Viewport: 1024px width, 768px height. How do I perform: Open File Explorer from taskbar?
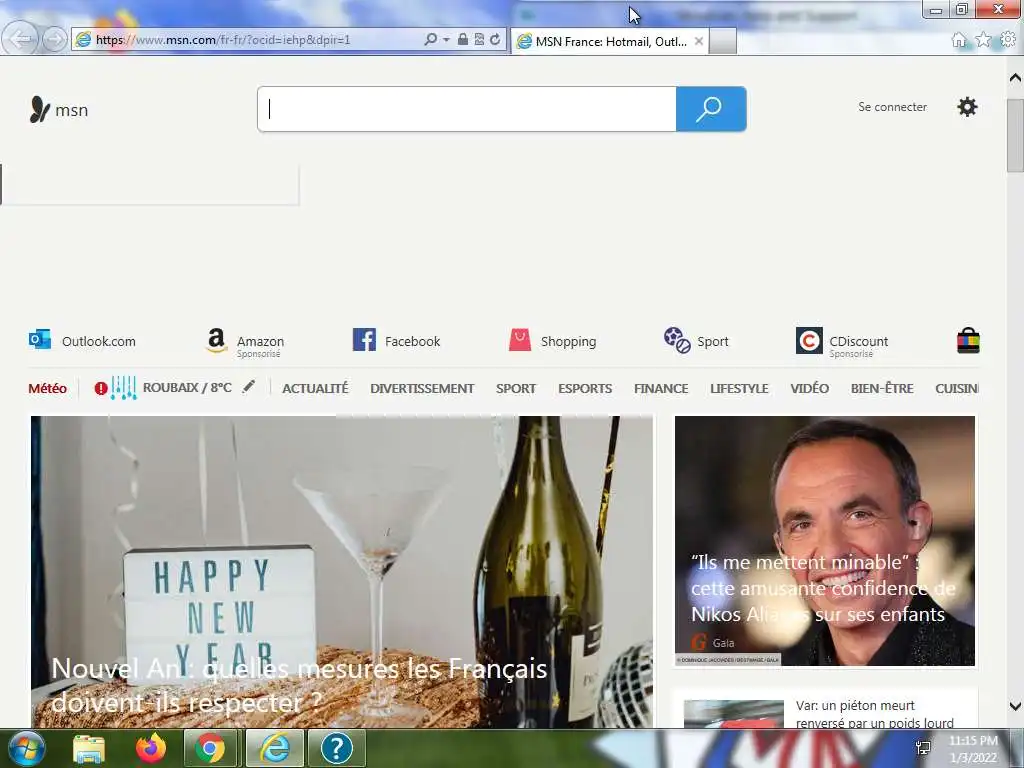tap(89, 749)
